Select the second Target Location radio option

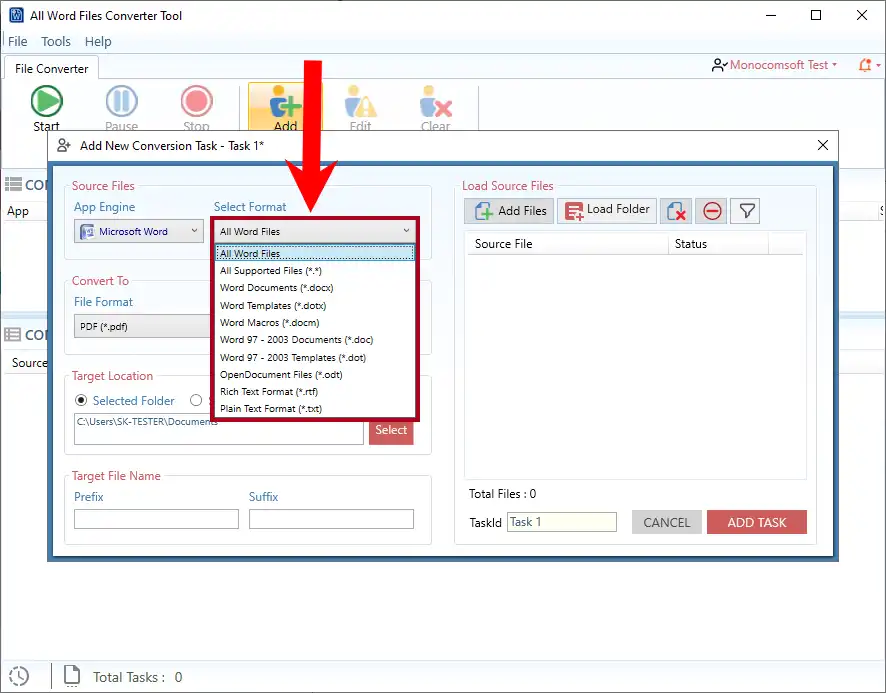pyautogui.click(x=196, y=400)
